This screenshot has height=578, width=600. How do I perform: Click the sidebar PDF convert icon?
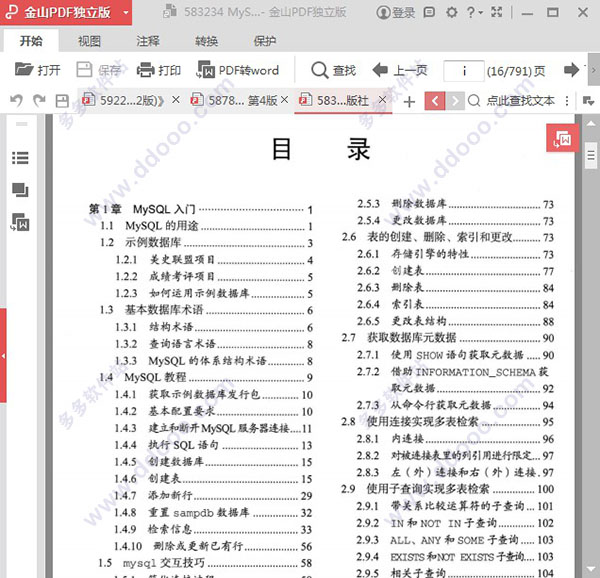click(20, 222)
